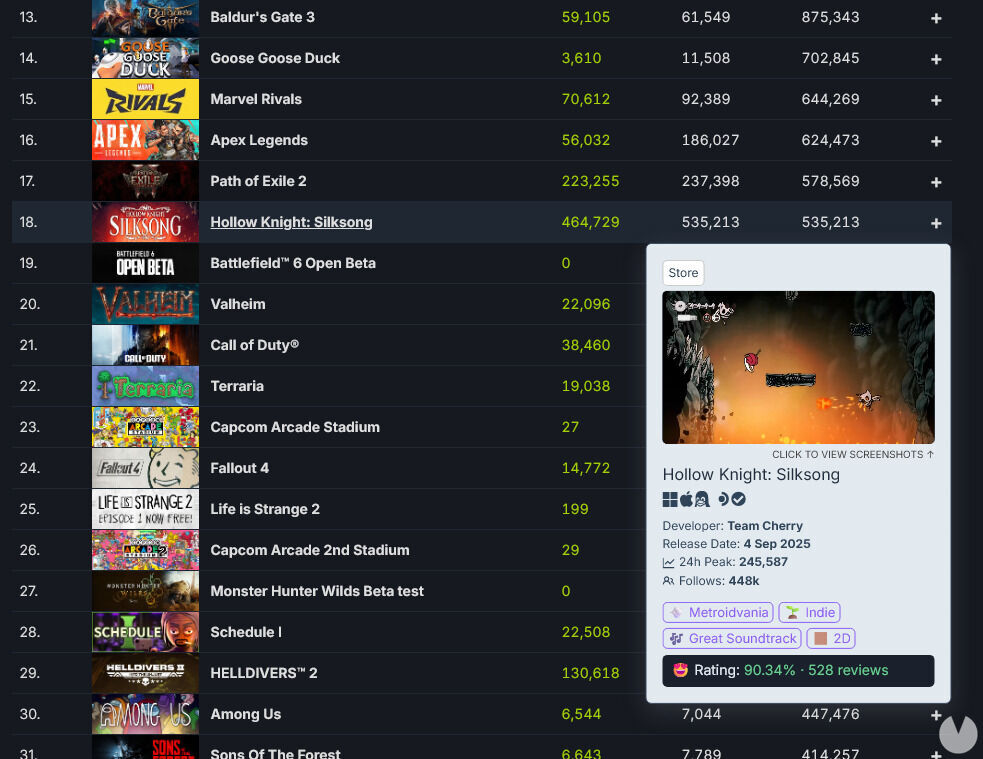
Task: Open the Hollow Knight: Silksong title link
Action: [x=291, y=222]
